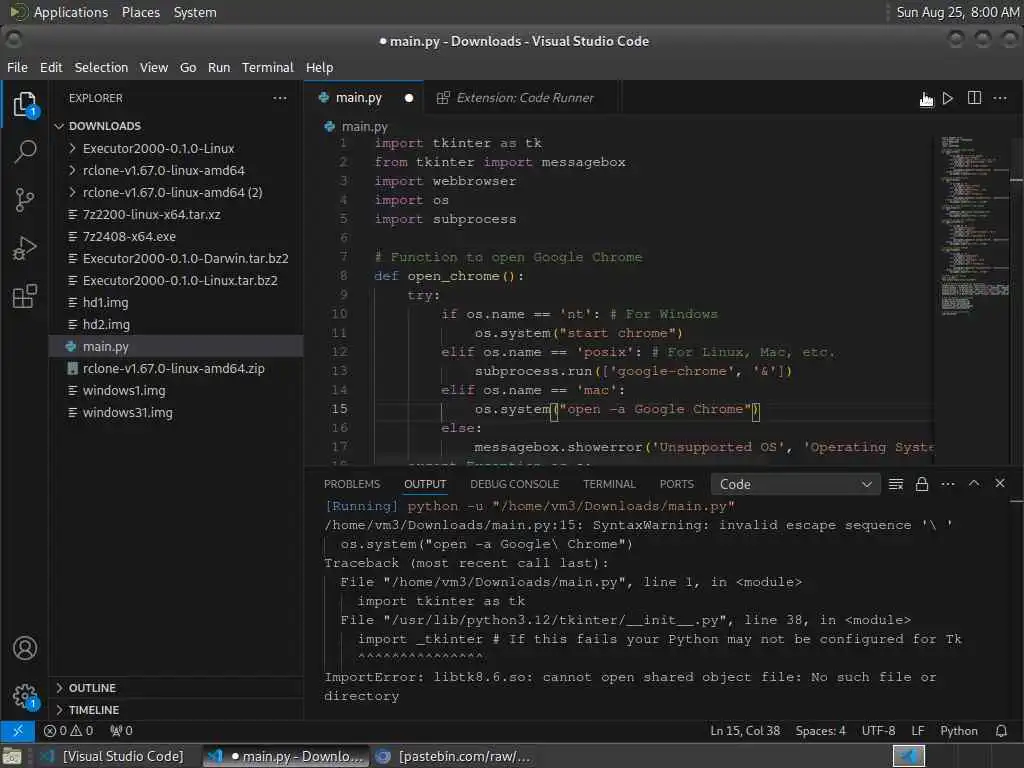Image resolution: width=1024 pixels, height=768 pixels.
Task: Switch to the PORTS panel tab
Action: pos(677,484)
